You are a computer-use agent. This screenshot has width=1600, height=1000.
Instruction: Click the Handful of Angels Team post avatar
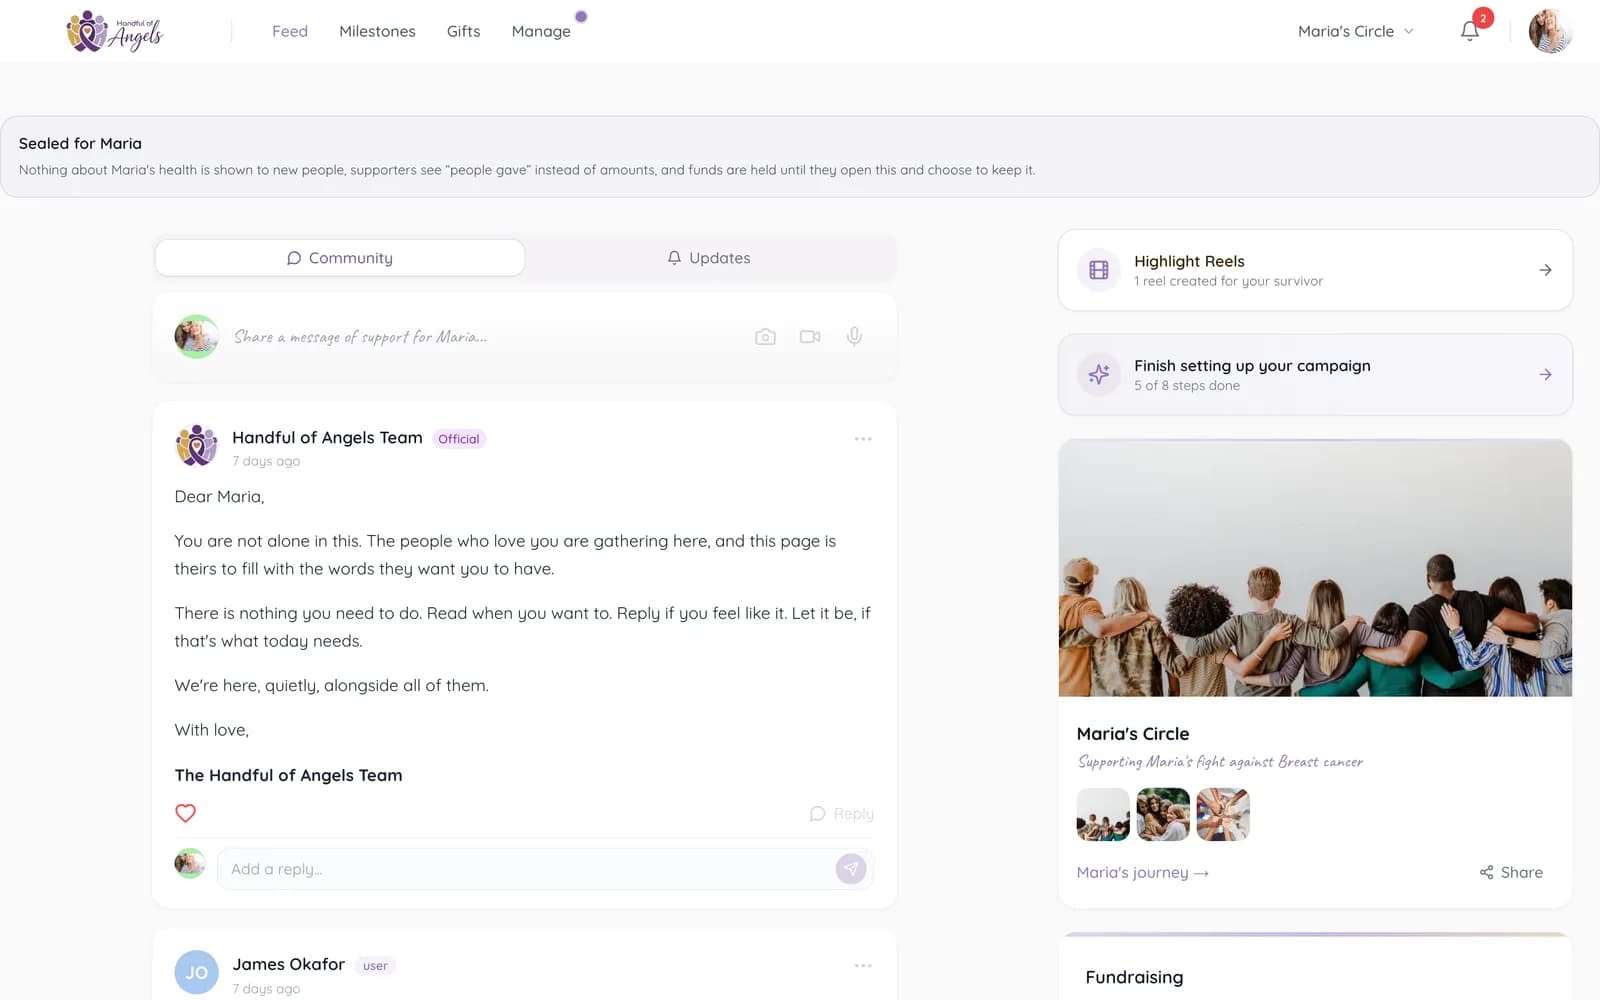click(x=197, y=446)
